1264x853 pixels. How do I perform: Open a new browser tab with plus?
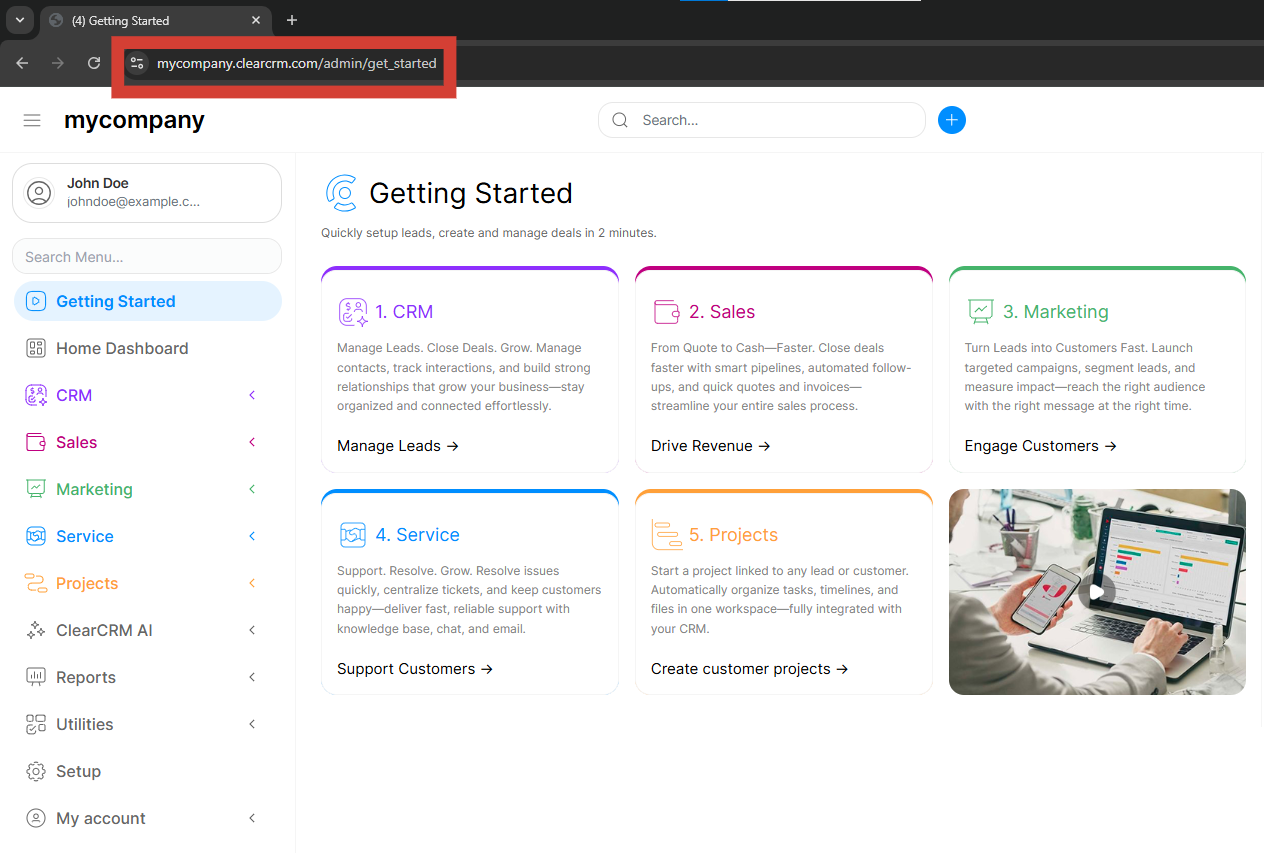(292, 20)
